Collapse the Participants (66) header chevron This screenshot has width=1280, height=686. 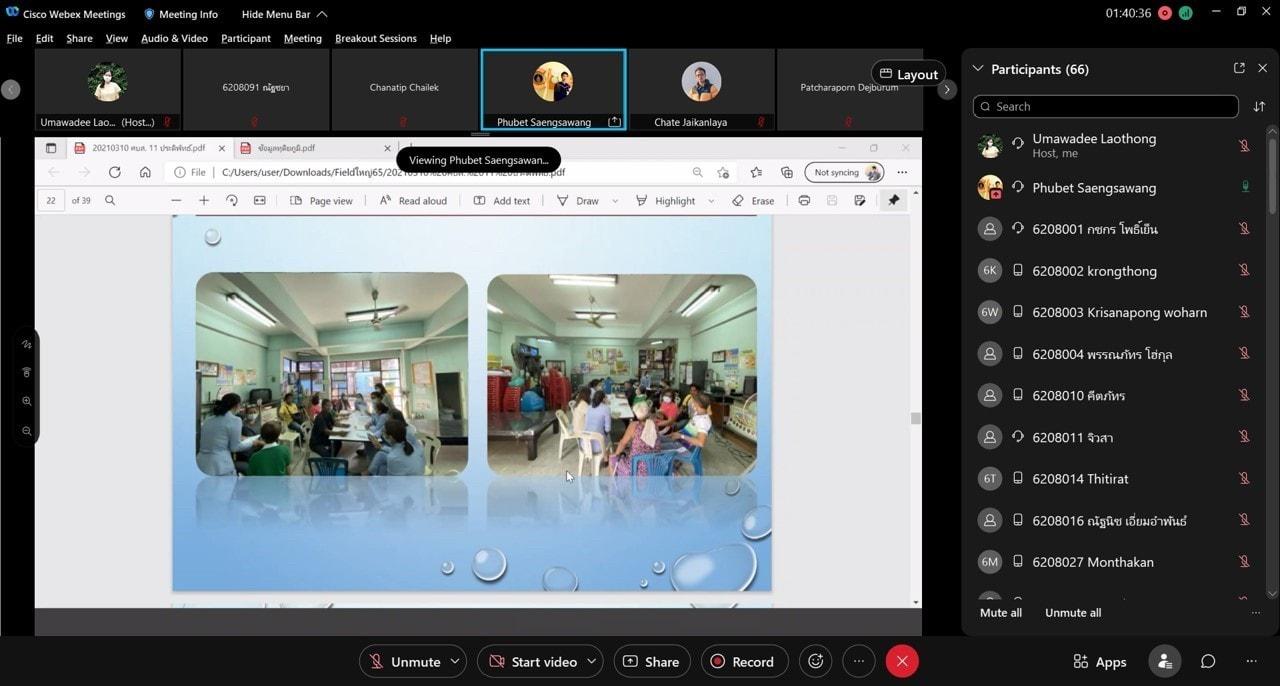[978, 69]
